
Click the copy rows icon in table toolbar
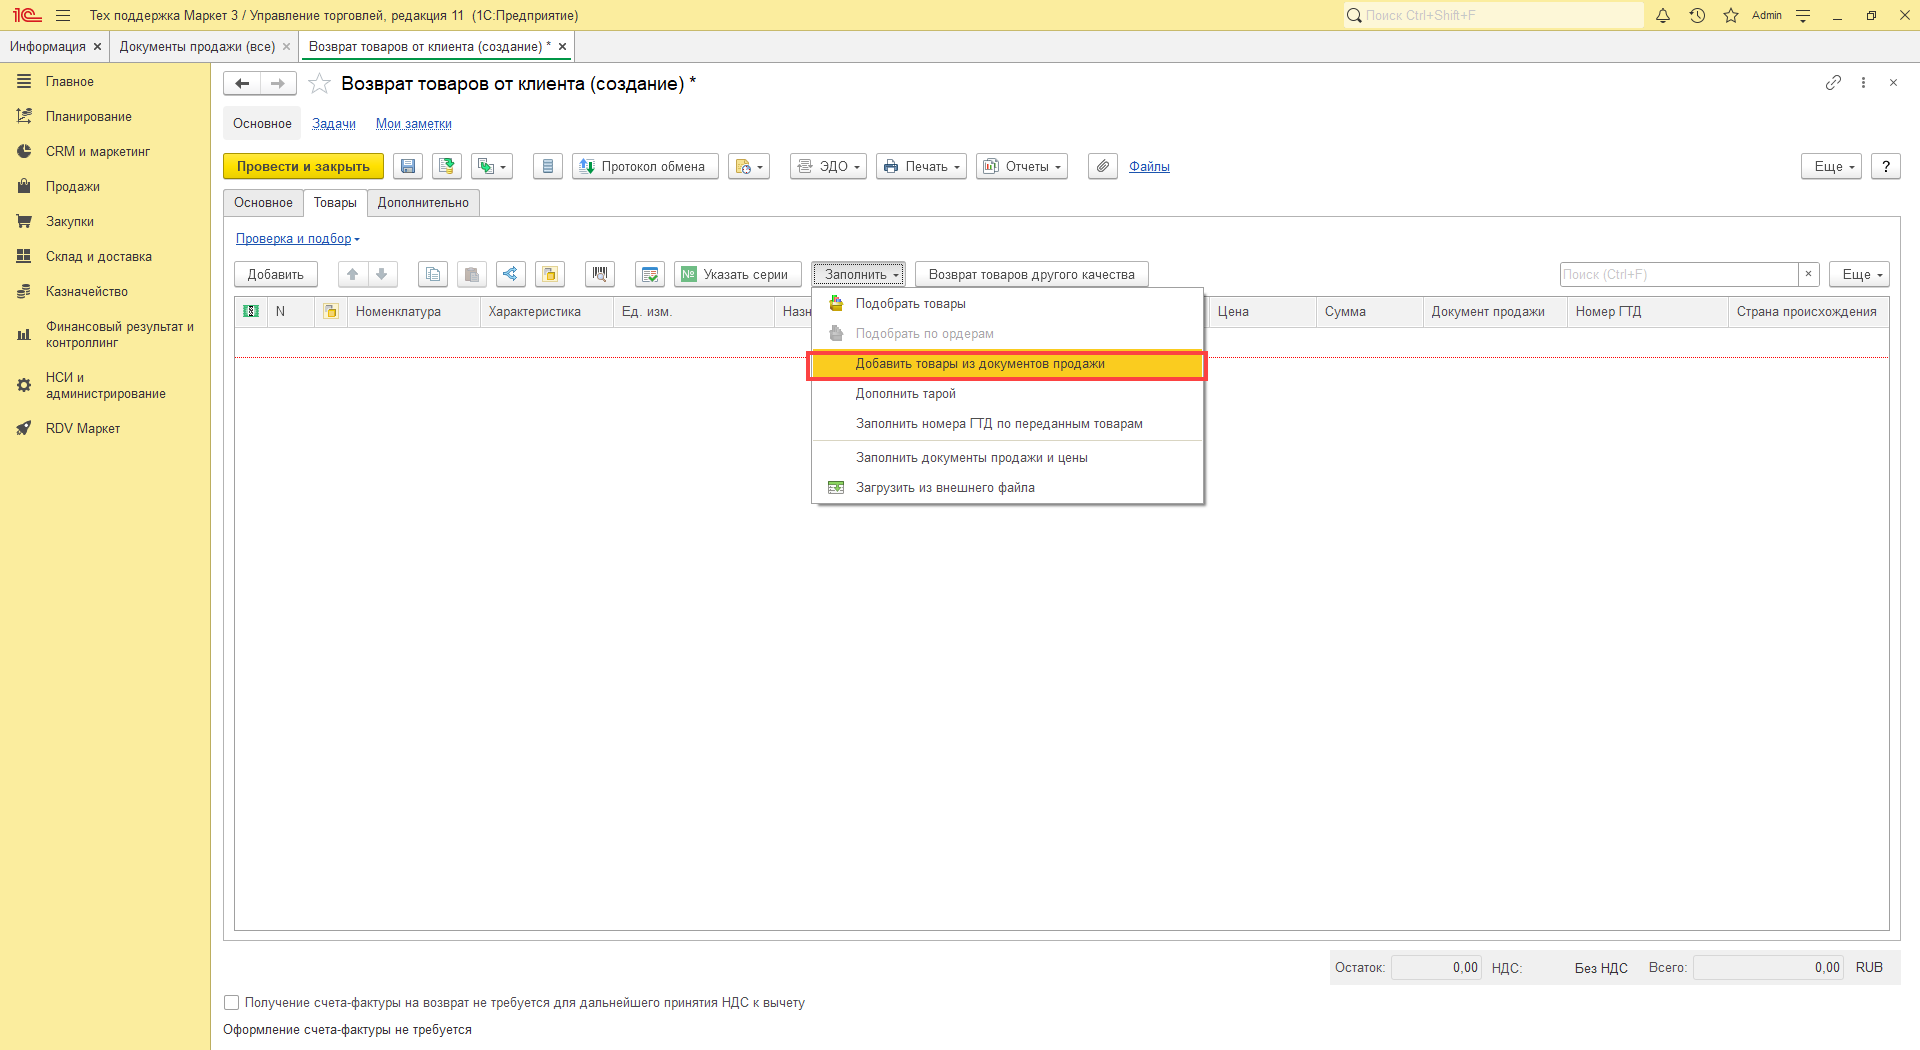tap(433, 274)
